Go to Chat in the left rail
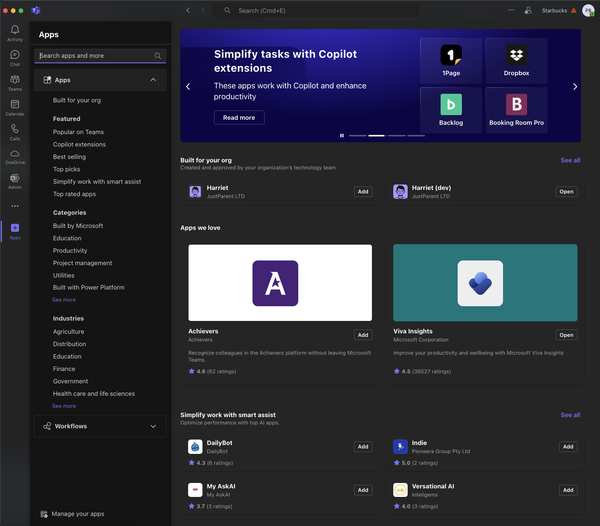 pyautogui.click(x=14, y=56)
